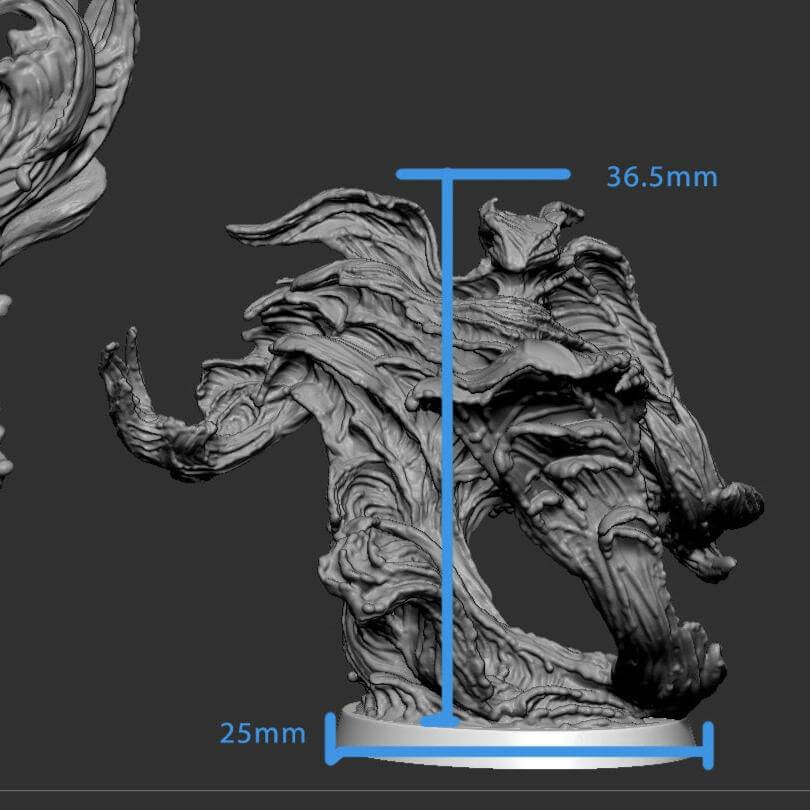Click the 25mm base width label
Screen dimensions: 810x810
tap(262, 733)
